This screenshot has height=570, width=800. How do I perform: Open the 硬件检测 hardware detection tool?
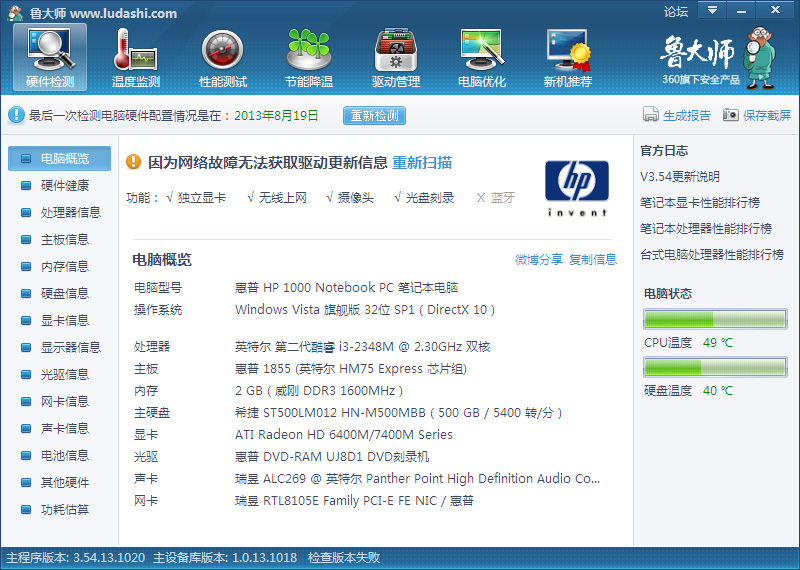[50, 58]
